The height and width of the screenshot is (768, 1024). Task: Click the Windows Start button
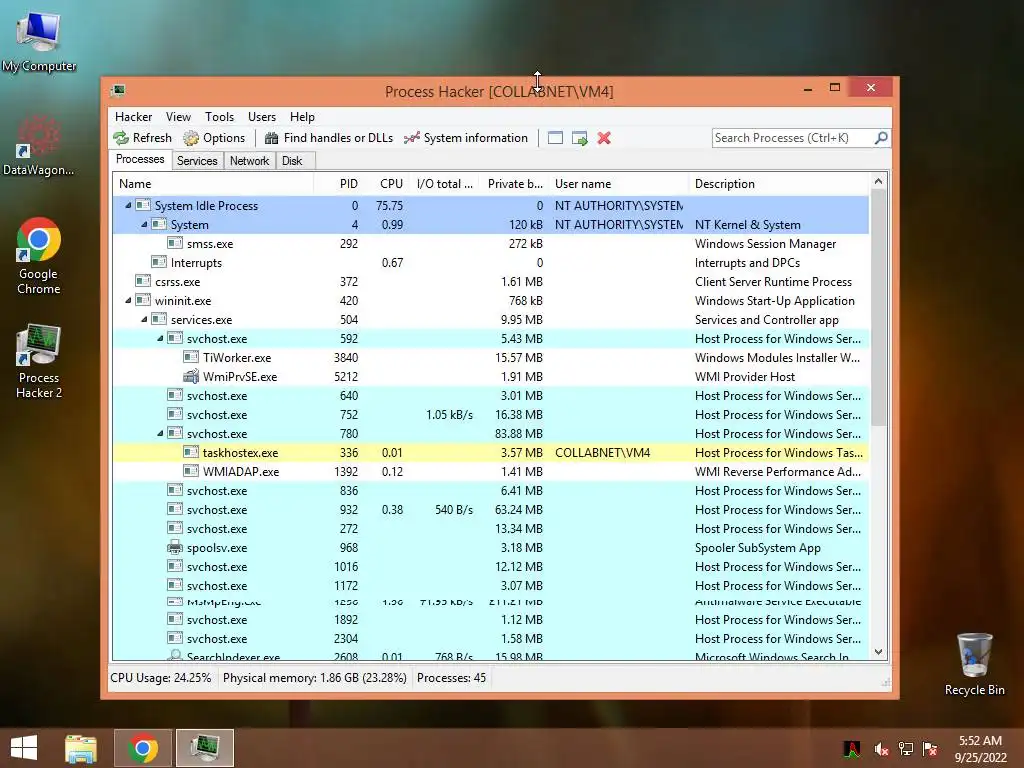point(24,748)
